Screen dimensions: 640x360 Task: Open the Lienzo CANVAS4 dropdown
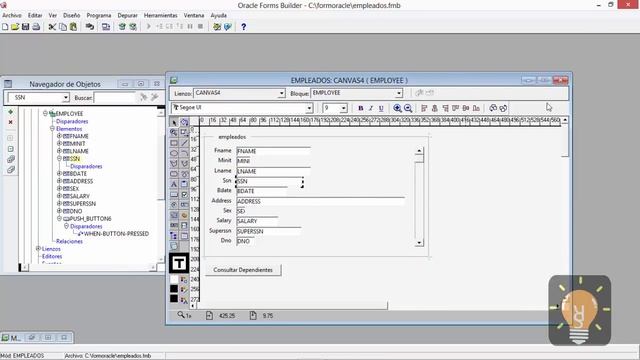point(281,93)
